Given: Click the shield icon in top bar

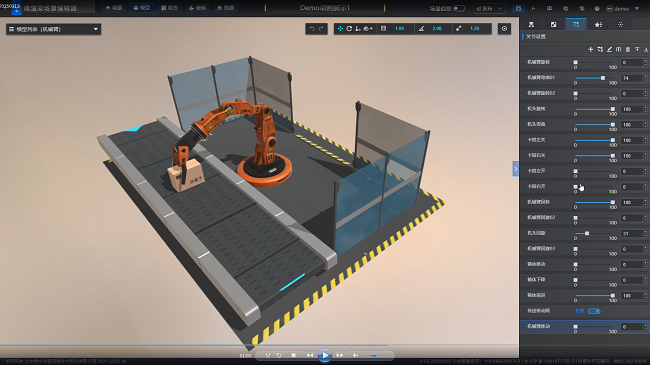Looking at the screenshot, I should point(582,8).
